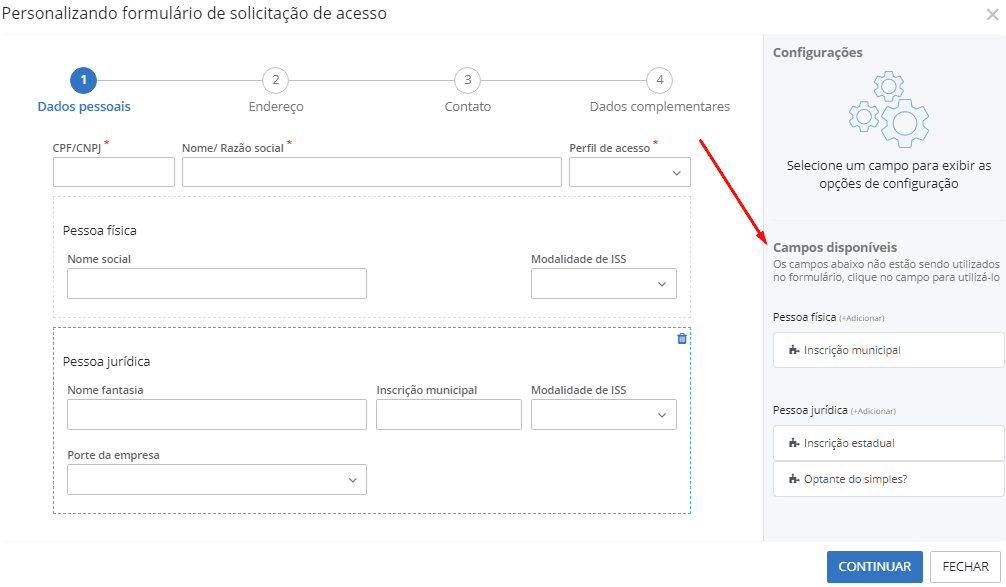Click +Adicionar next to Pessoa física
This screenshot has height=587, width=1006.
(x=862, y=318)
